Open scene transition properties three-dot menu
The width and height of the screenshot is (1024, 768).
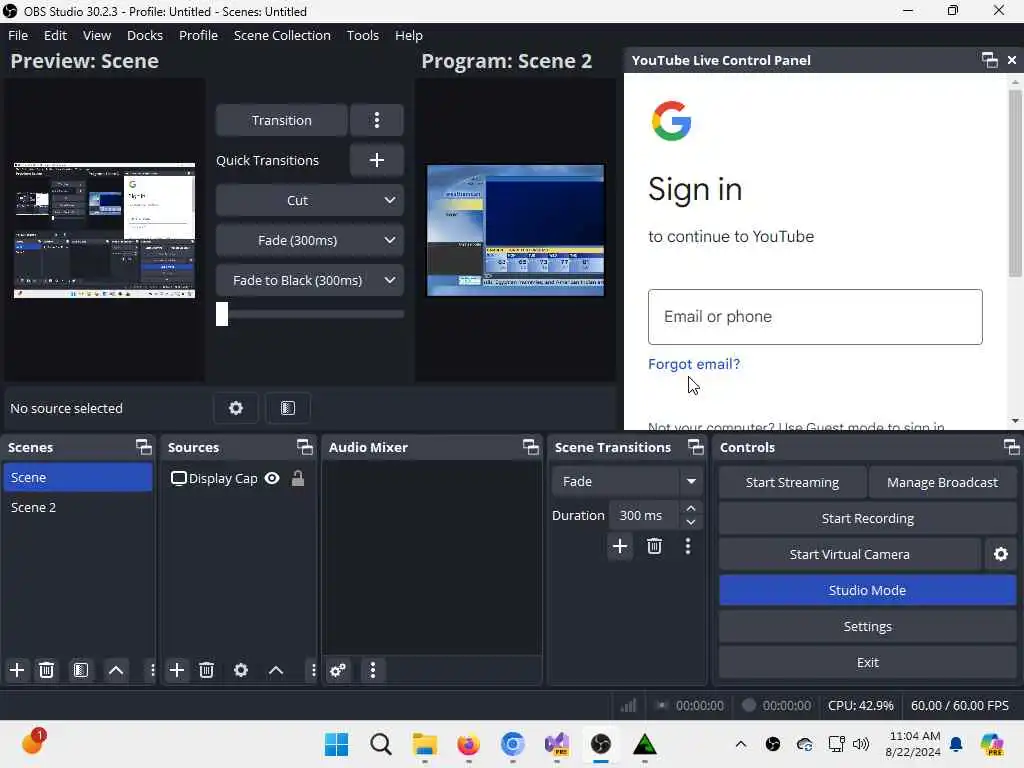click(x=688, y=546)
